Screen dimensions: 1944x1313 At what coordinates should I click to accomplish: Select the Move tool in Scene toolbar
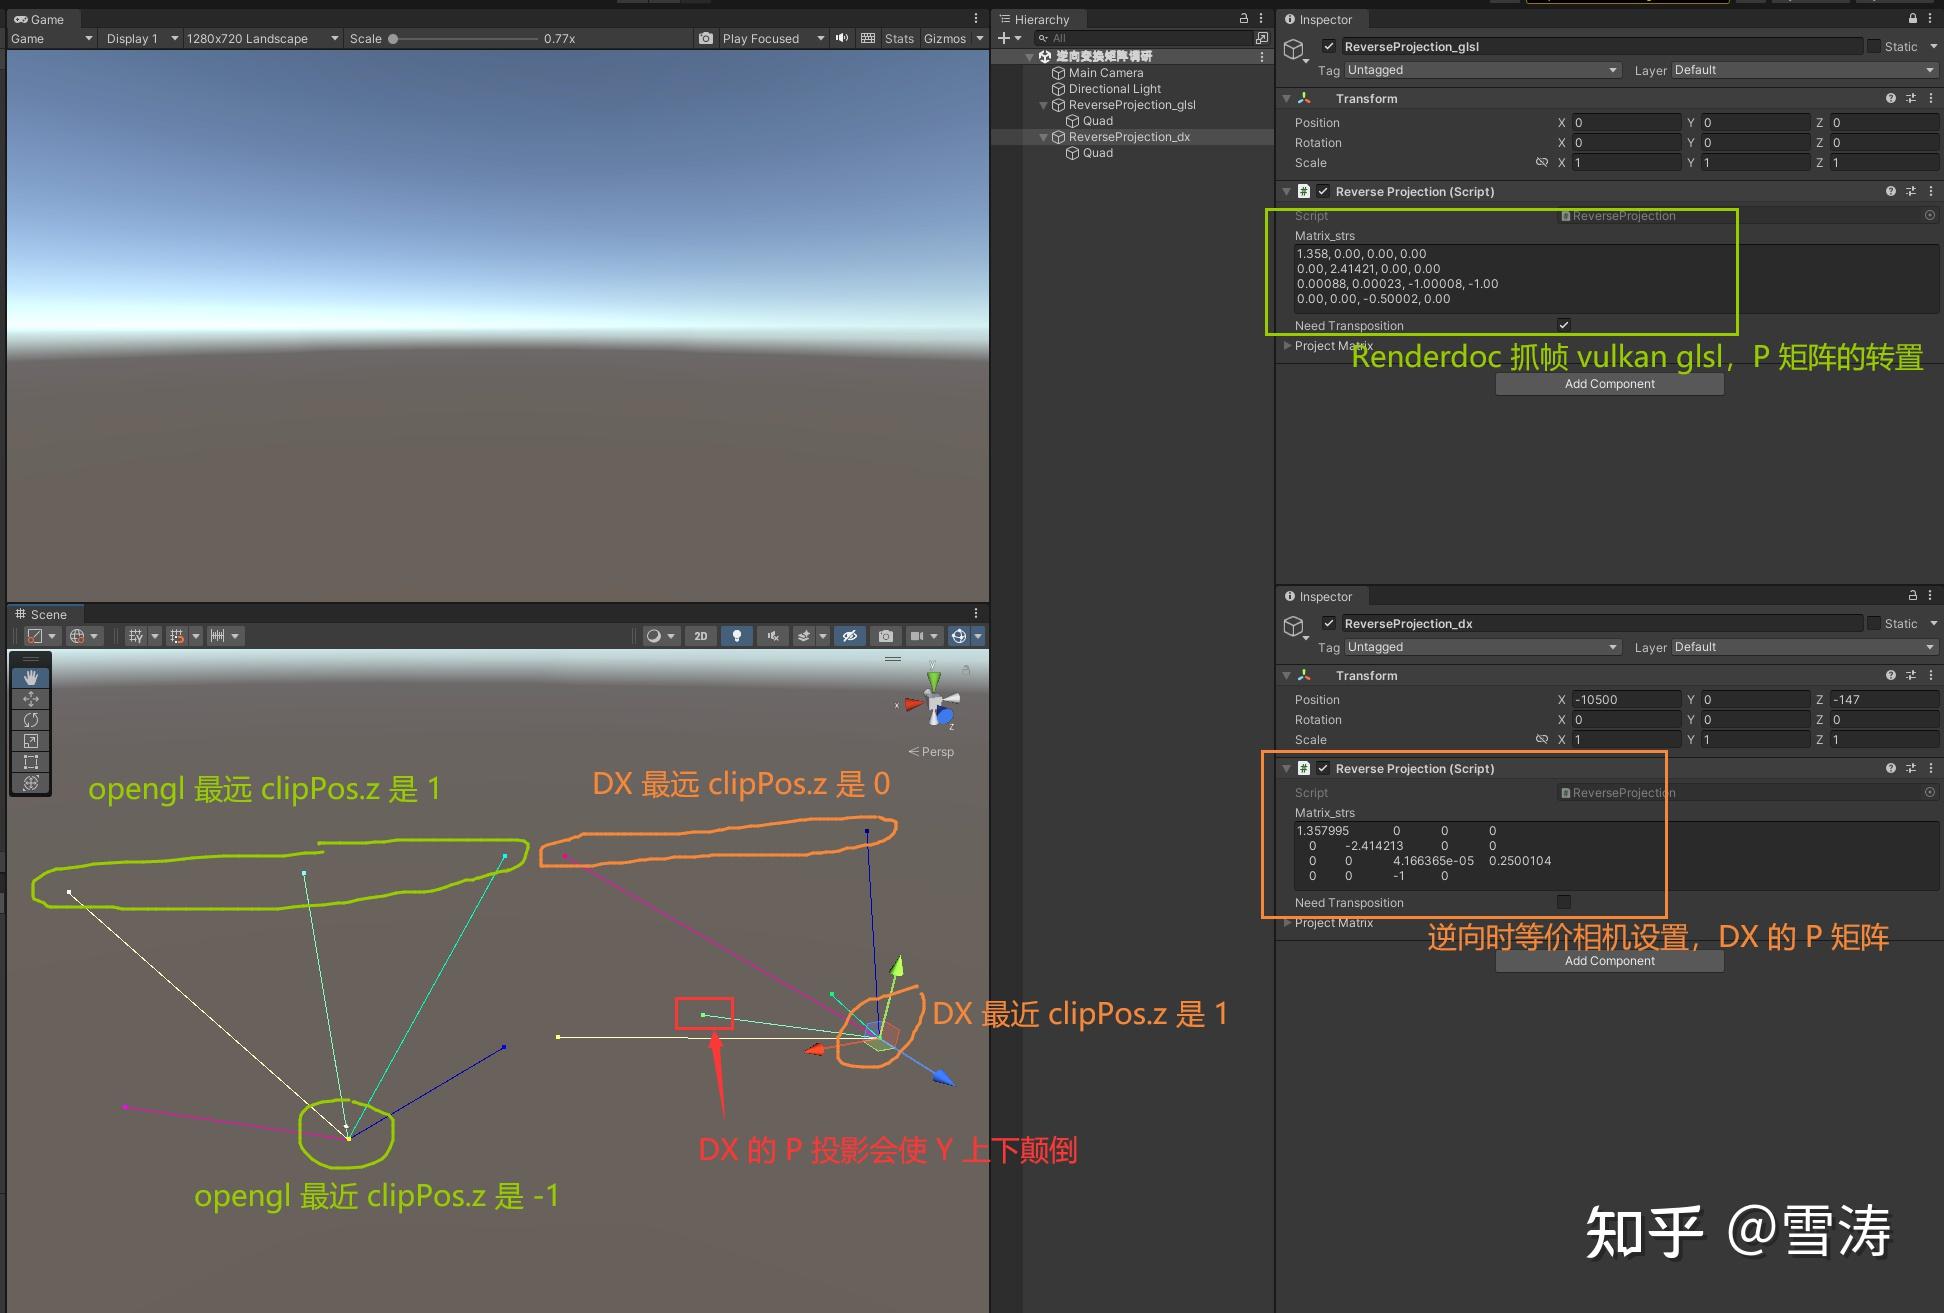click(30, 698)
